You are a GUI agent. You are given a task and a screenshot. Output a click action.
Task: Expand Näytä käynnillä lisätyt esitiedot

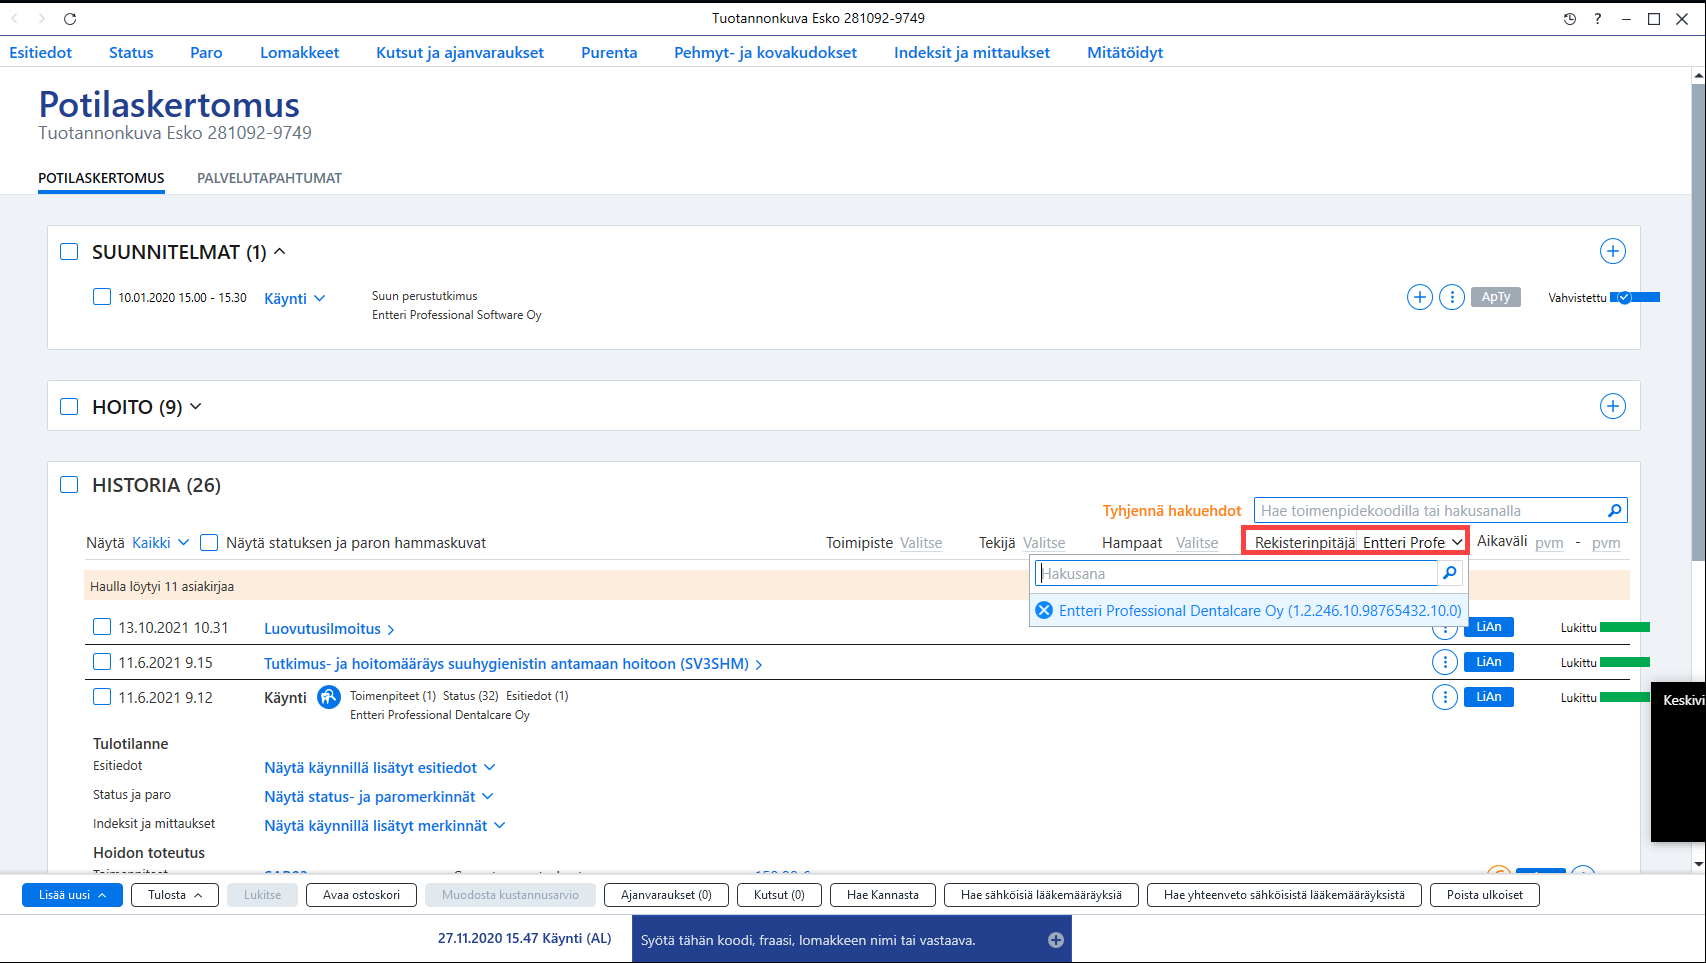click(380, 768)
